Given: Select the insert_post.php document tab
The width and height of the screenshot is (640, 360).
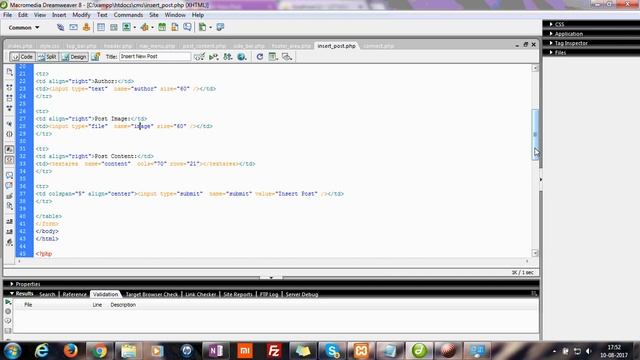Looking at the screenshot, I should [336, 46].
